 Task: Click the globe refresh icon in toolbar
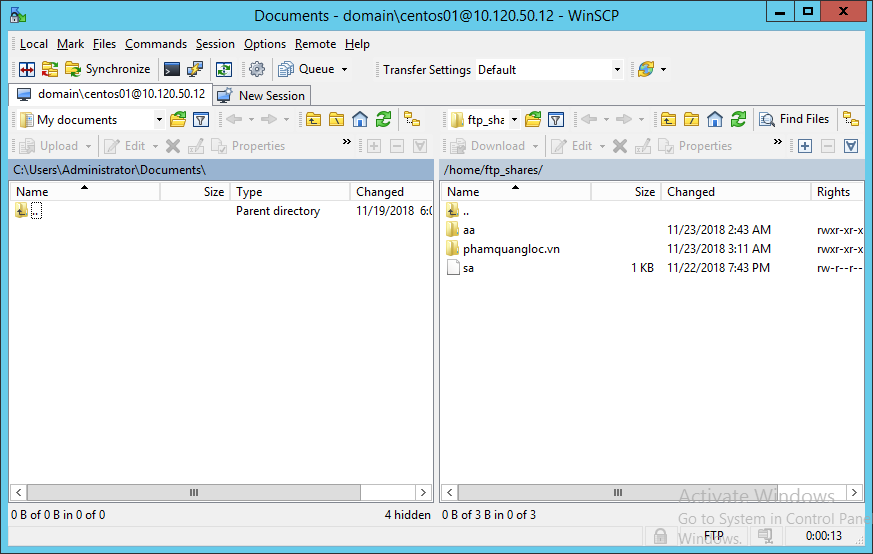click(646, 70)
